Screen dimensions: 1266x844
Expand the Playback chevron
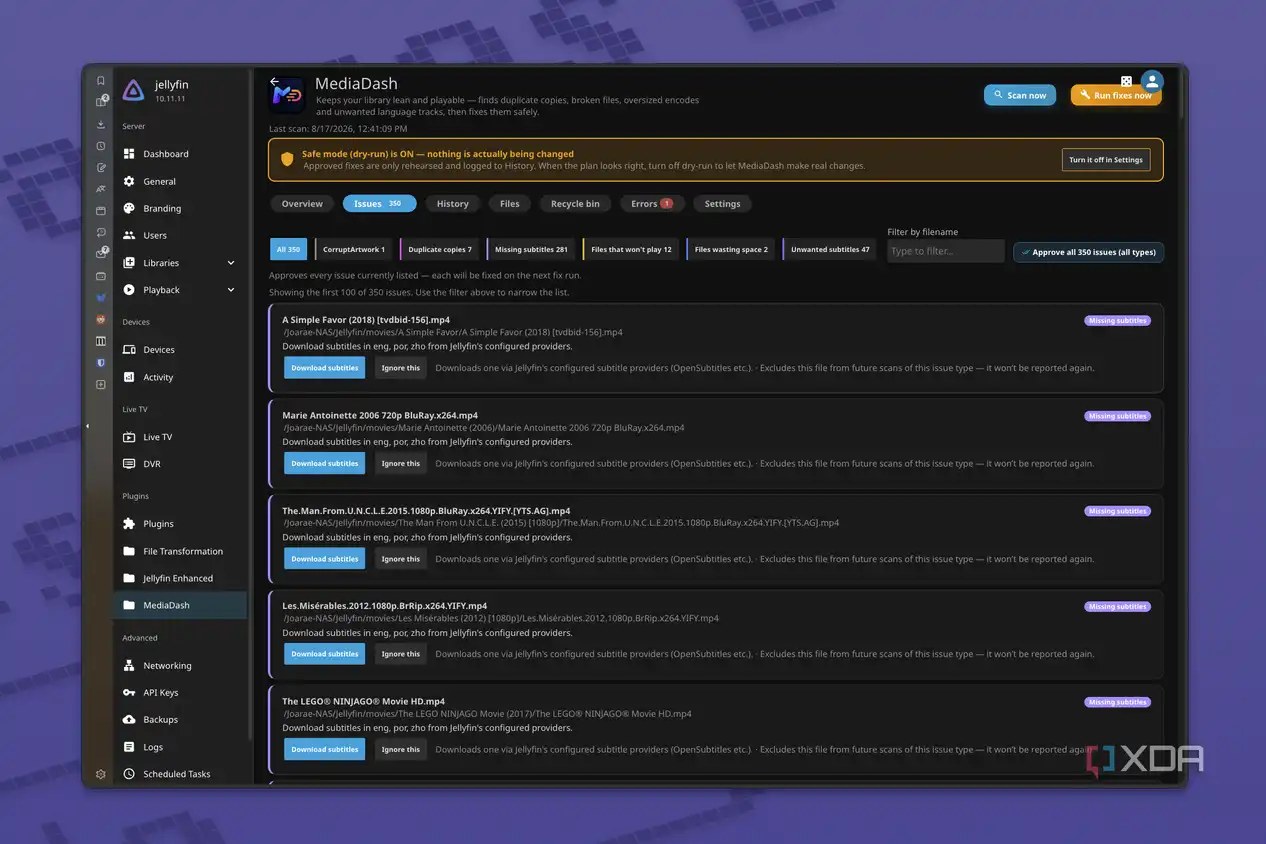click(x=231, y=290)
